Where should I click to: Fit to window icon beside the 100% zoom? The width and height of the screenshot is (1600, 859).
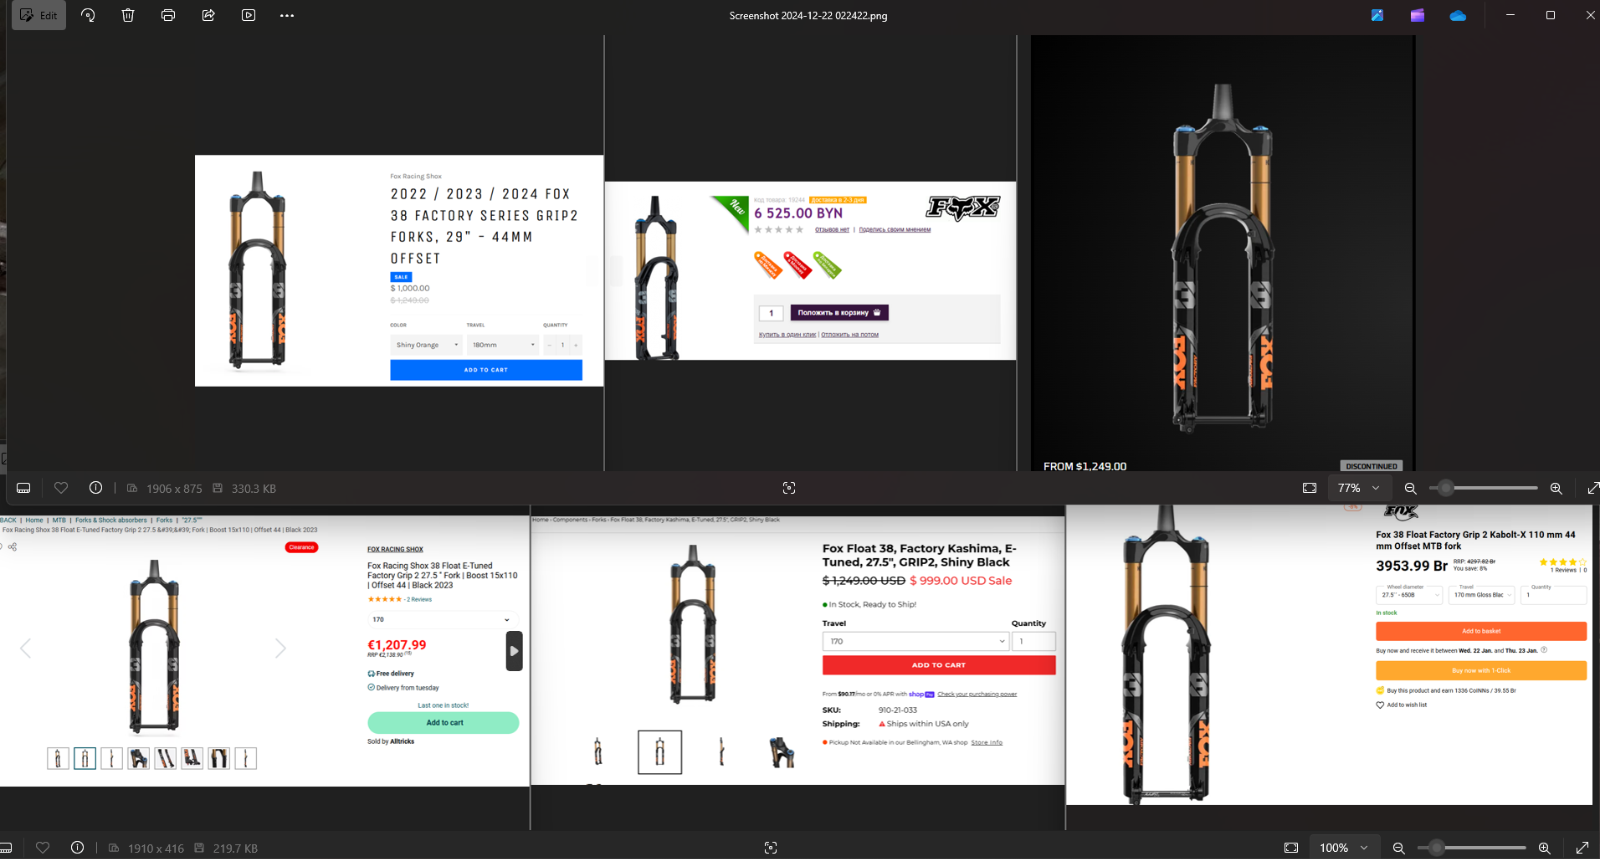pos(1291,848)
